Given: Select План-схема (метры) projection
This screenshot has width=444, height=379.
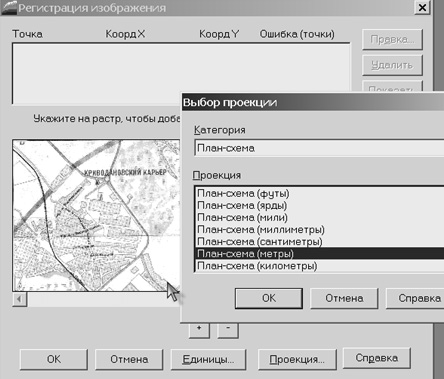Looking at the screenshot, I should click(x=319, y=254).
